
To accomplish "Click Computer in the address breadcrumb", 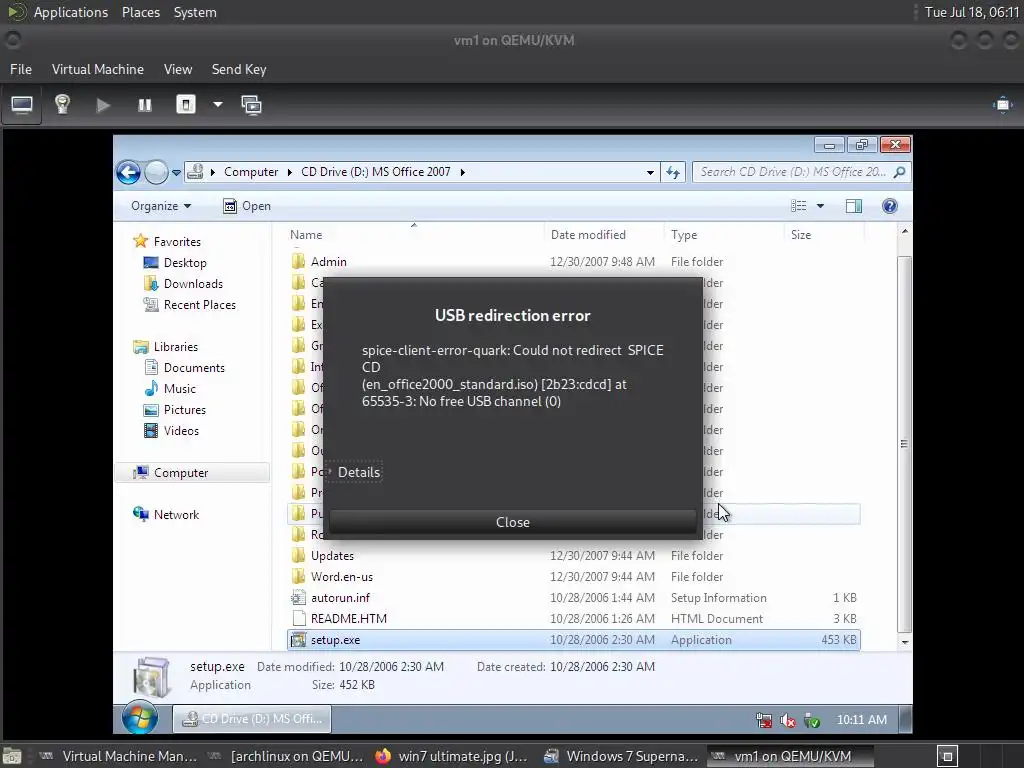I will pyautogui.click(x=251, y=172).
